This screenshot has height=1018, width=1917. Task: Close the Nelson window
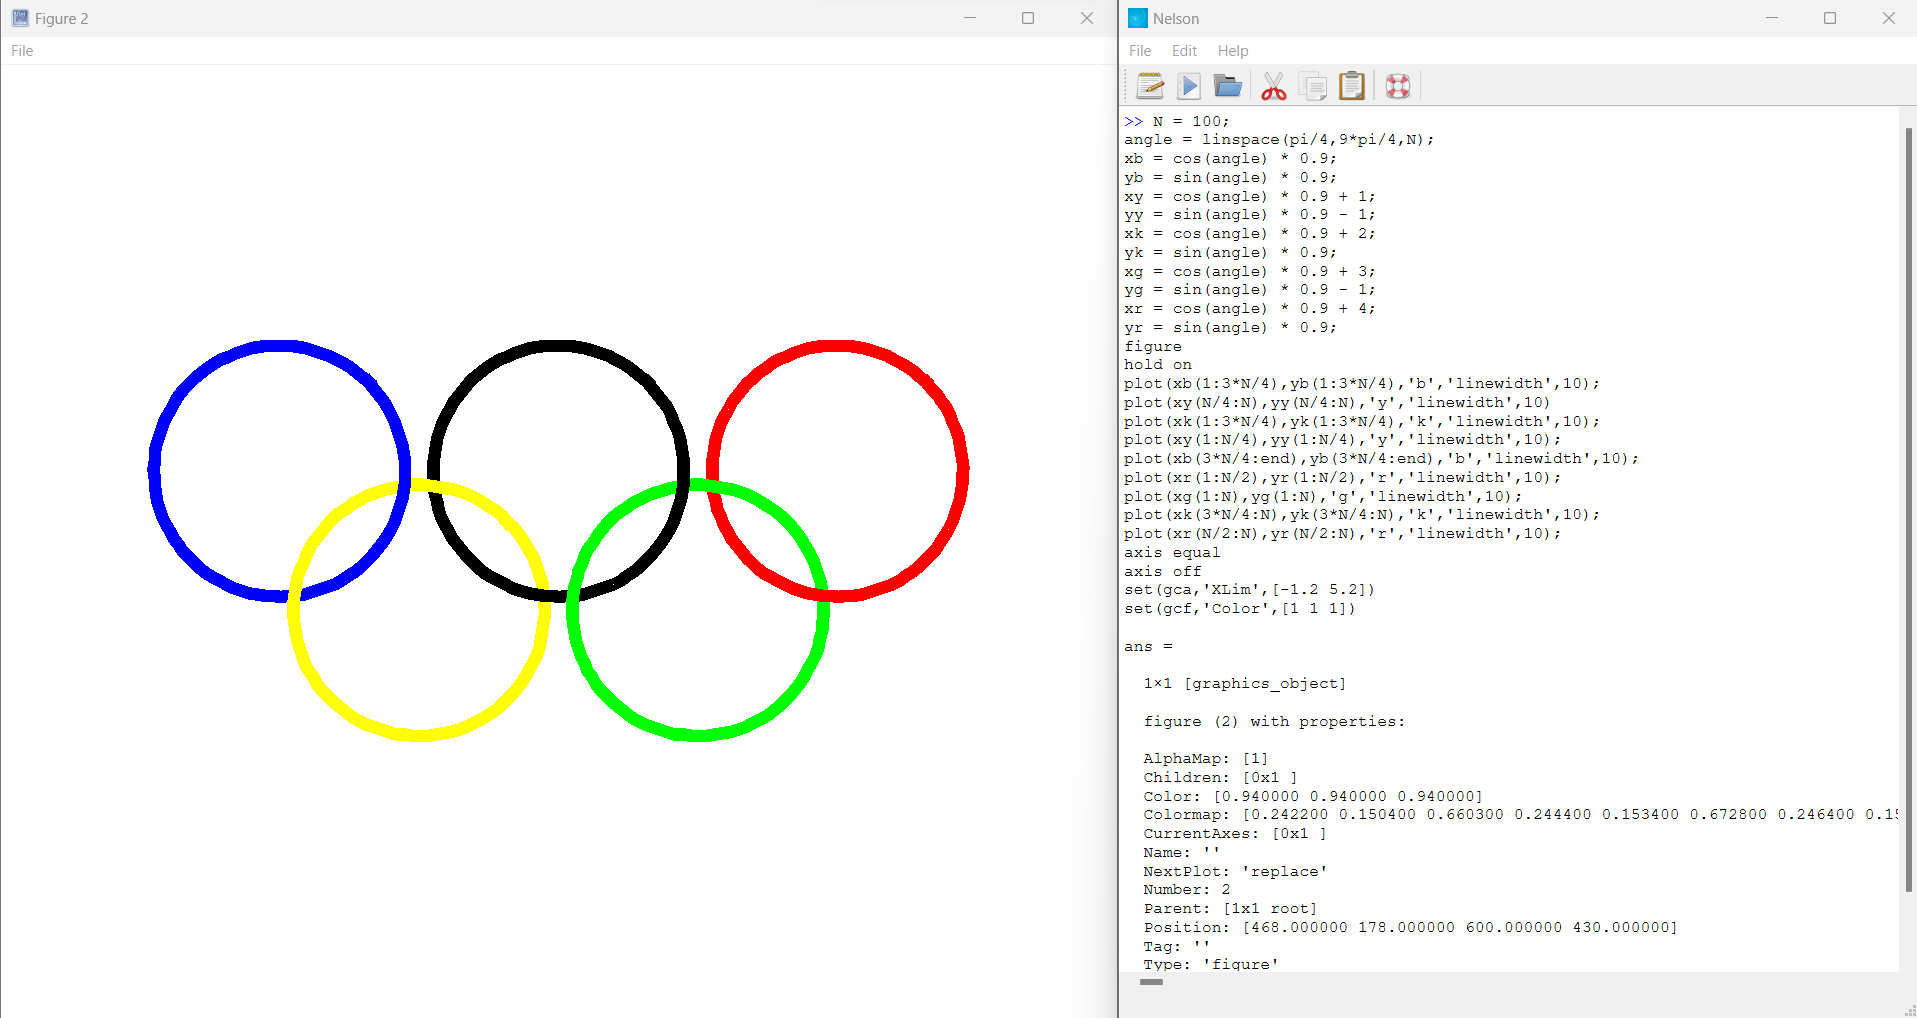[x=1888, y=18]
